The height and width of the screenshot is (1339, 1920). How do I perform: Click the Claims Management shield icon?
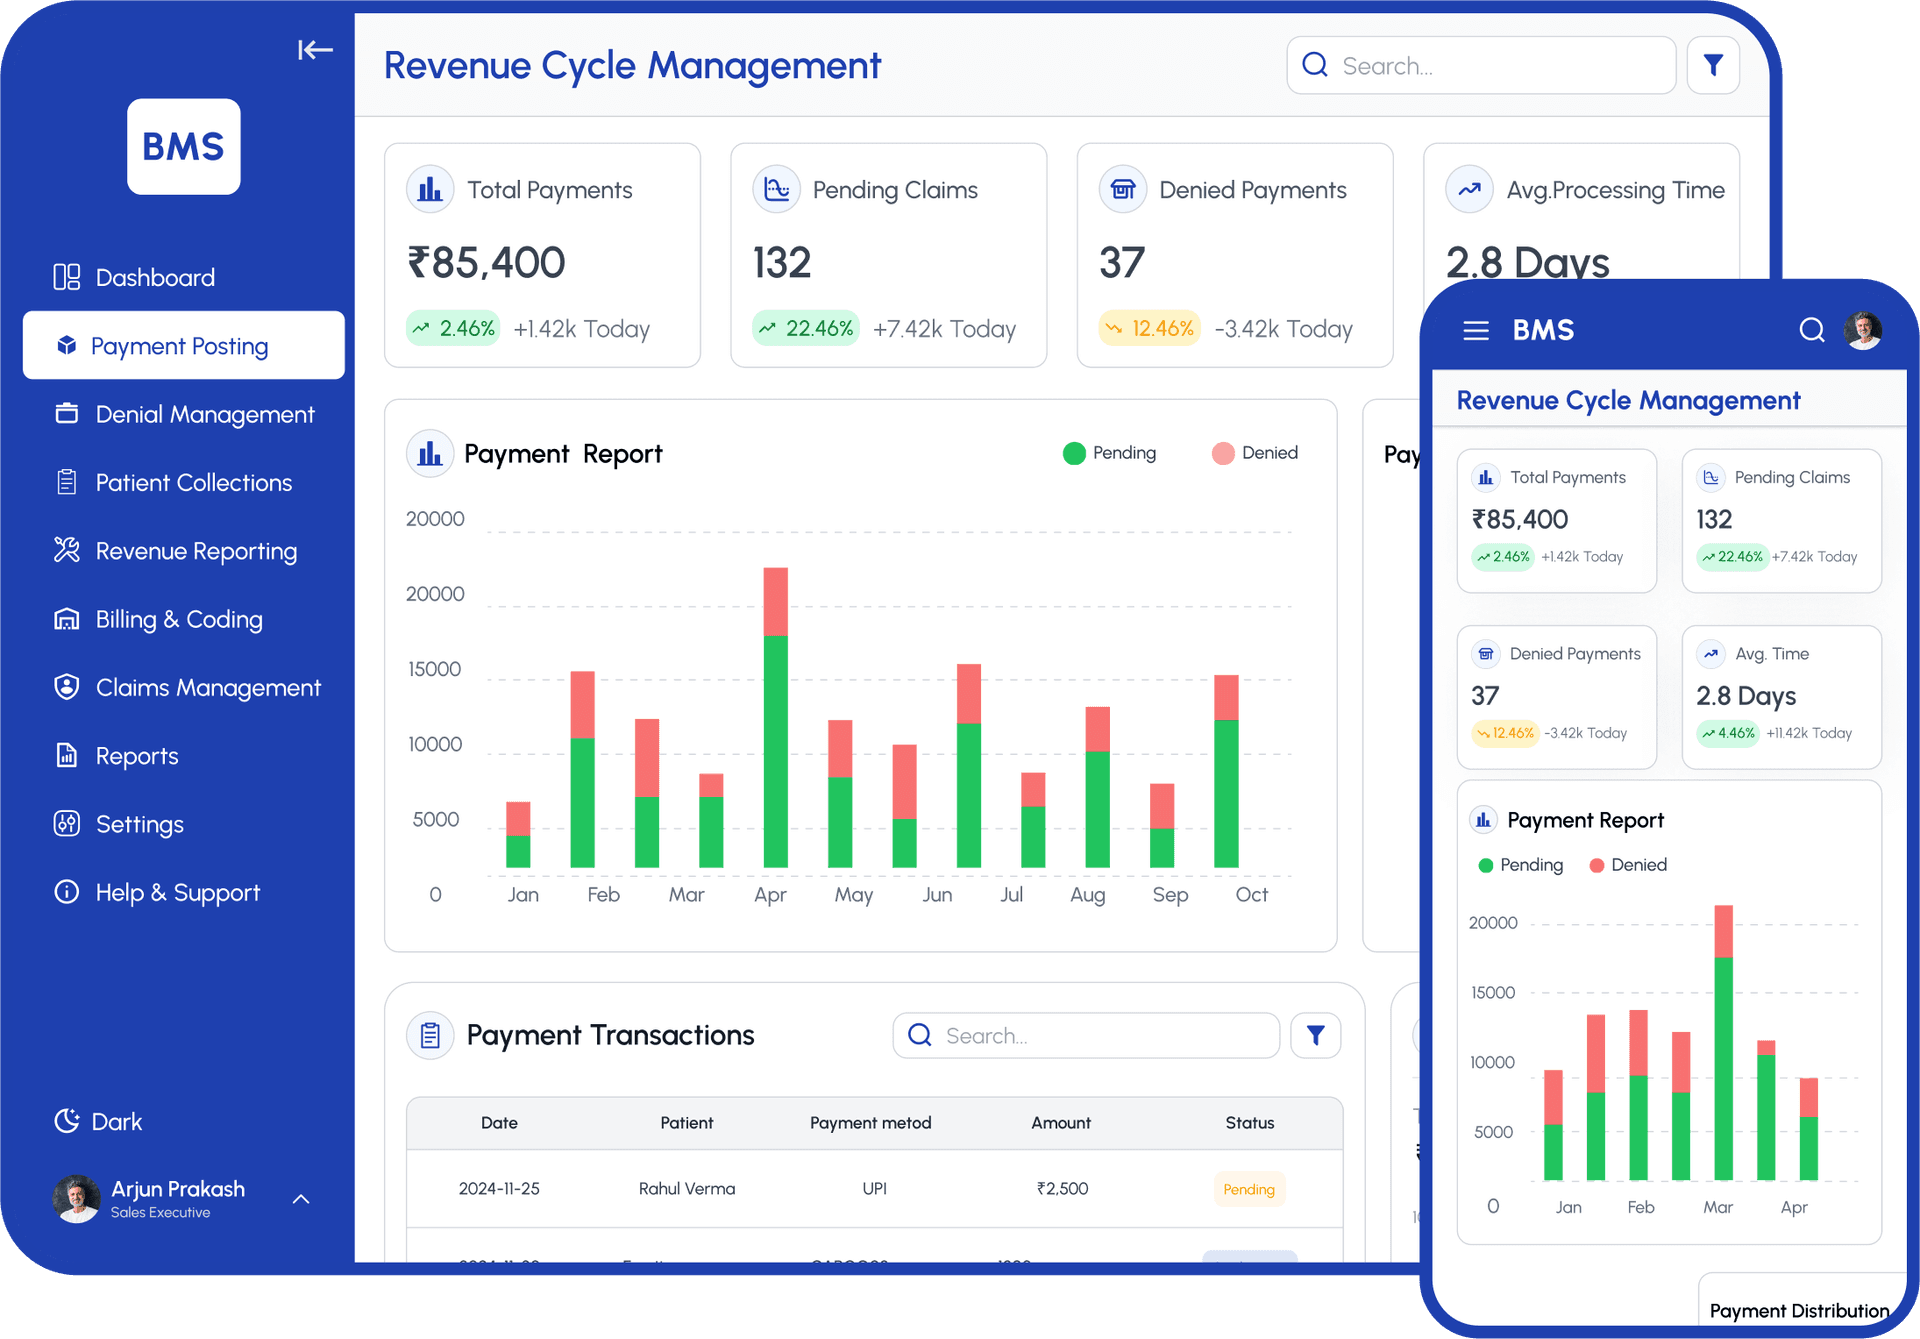66,687
